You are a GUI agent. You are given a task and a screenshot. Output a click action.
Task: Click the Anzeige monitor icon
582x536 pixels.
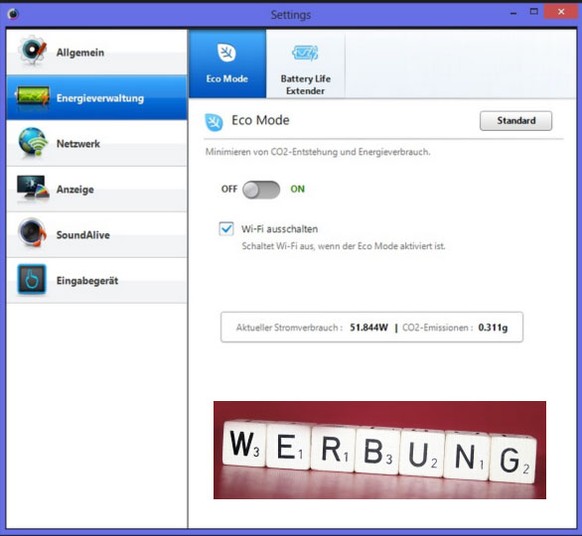point(33,188)
